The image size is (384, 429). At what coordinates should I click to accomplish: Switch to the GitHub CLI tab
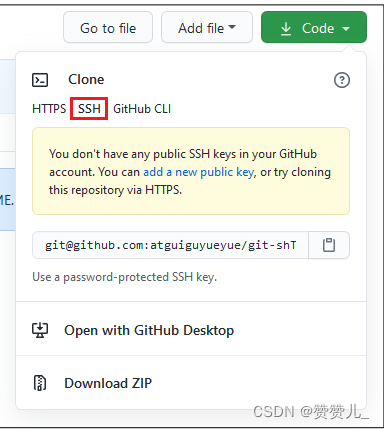pyautogui.click(x=142, y=109)
